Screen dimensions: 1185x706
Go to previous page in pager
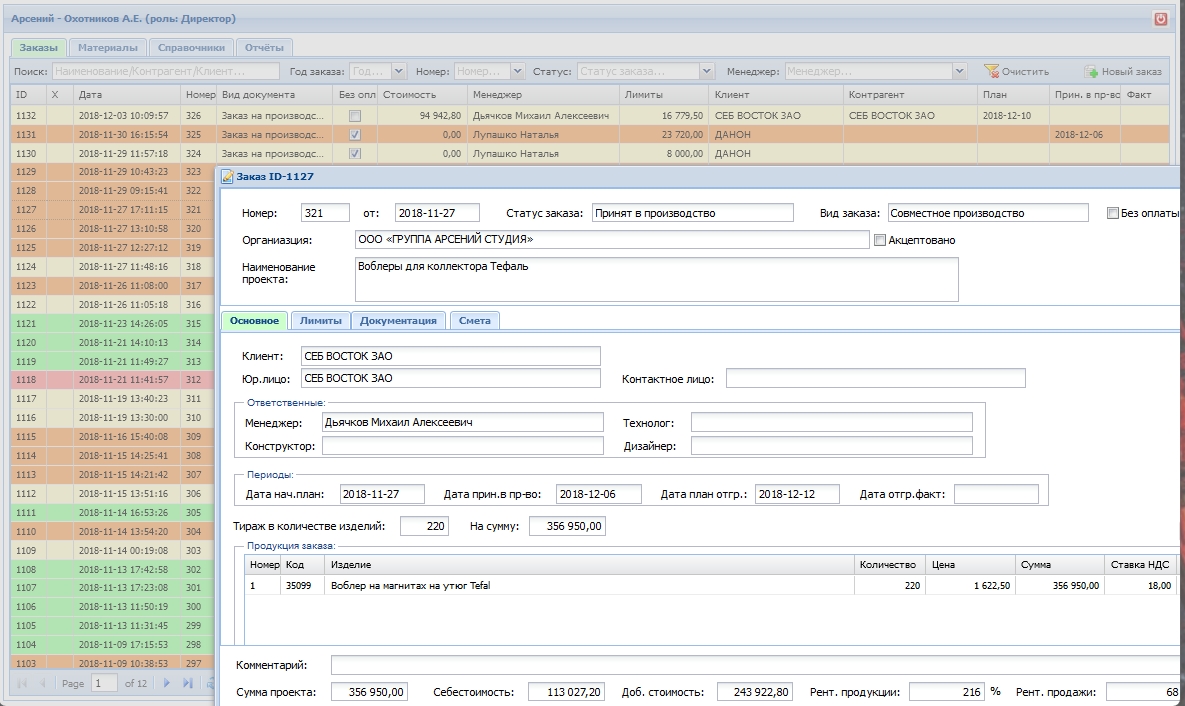point(42,683)
